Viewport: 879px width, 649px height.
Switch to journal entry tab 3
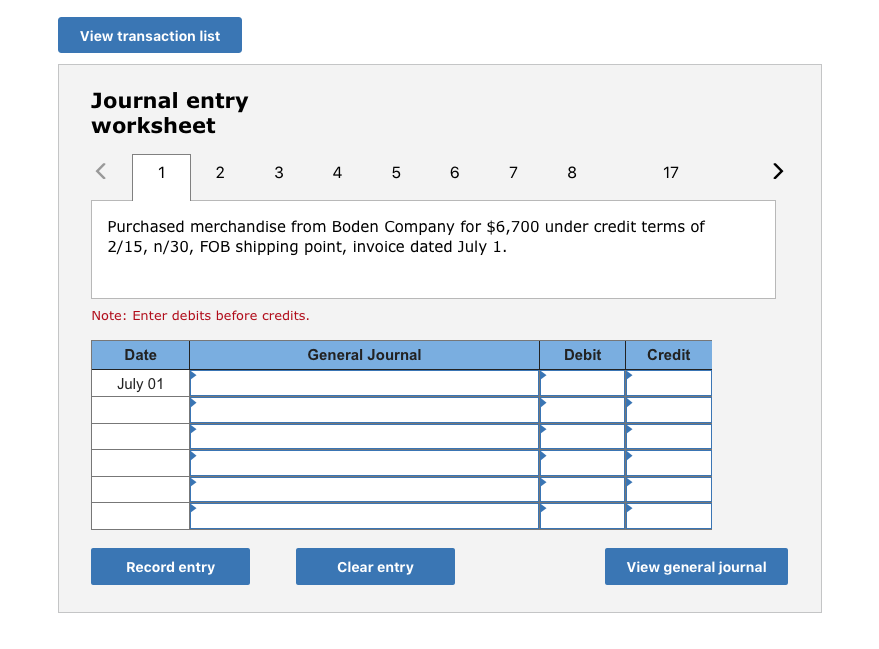pyautogui.click(x=279, y=173)
